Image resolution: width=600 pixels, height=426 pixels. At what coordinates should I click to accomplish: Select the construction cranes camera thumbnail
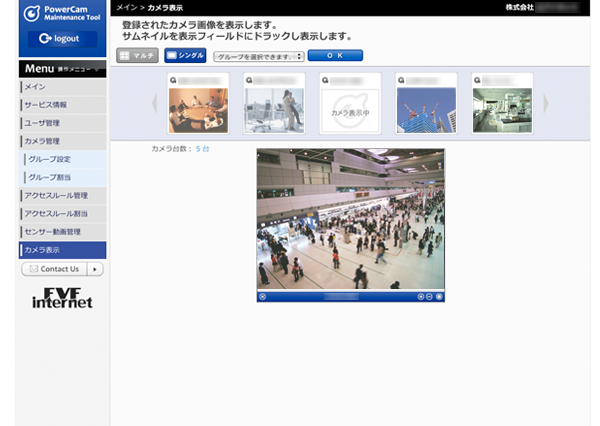[426, 111]
